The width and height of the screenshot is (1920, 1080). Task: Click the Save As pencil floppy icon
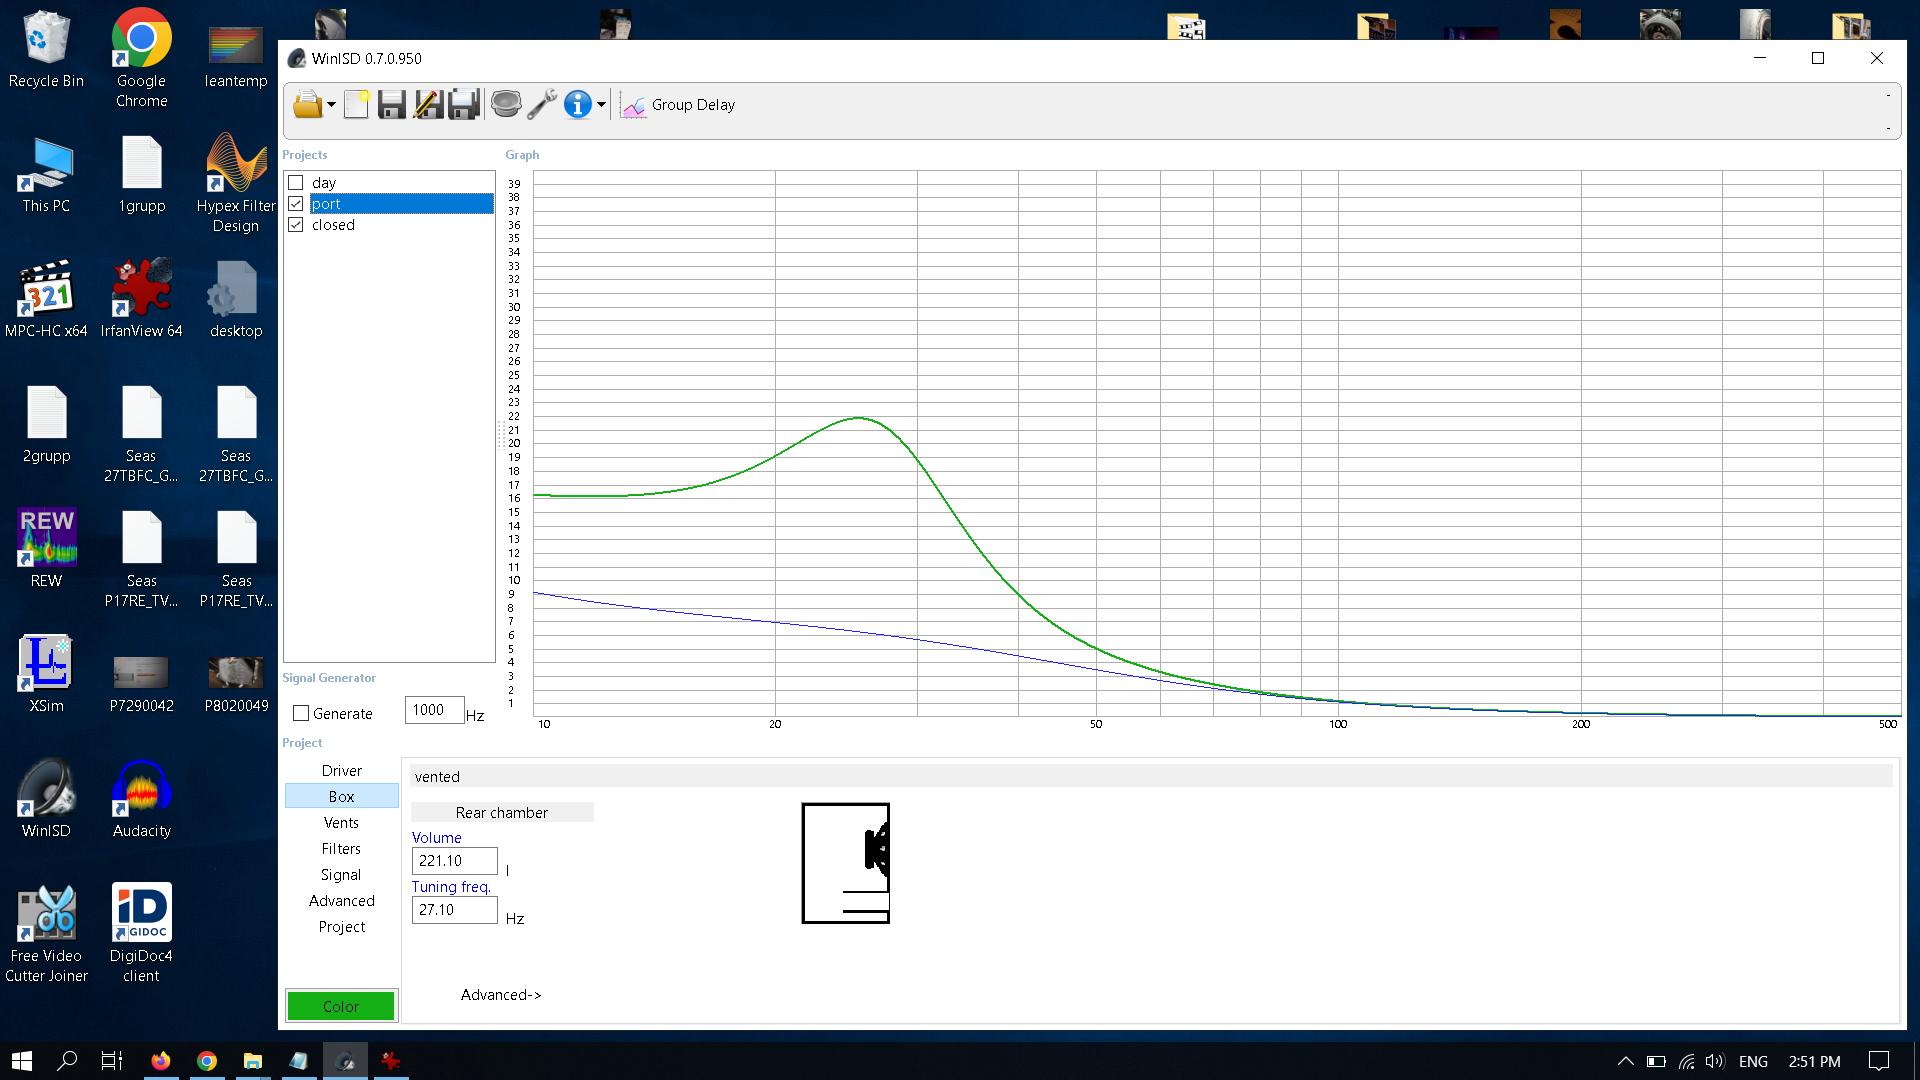[x=428, y=105]
